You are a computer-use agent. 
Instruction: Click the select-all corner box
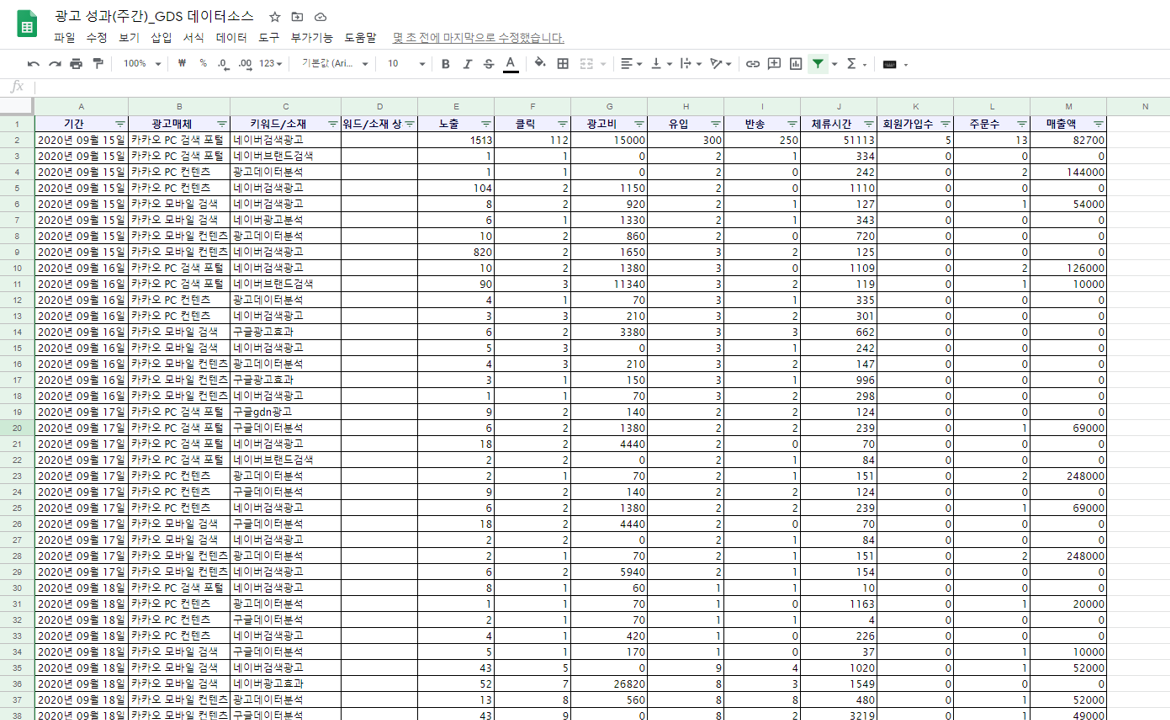[x=16, y=107]
